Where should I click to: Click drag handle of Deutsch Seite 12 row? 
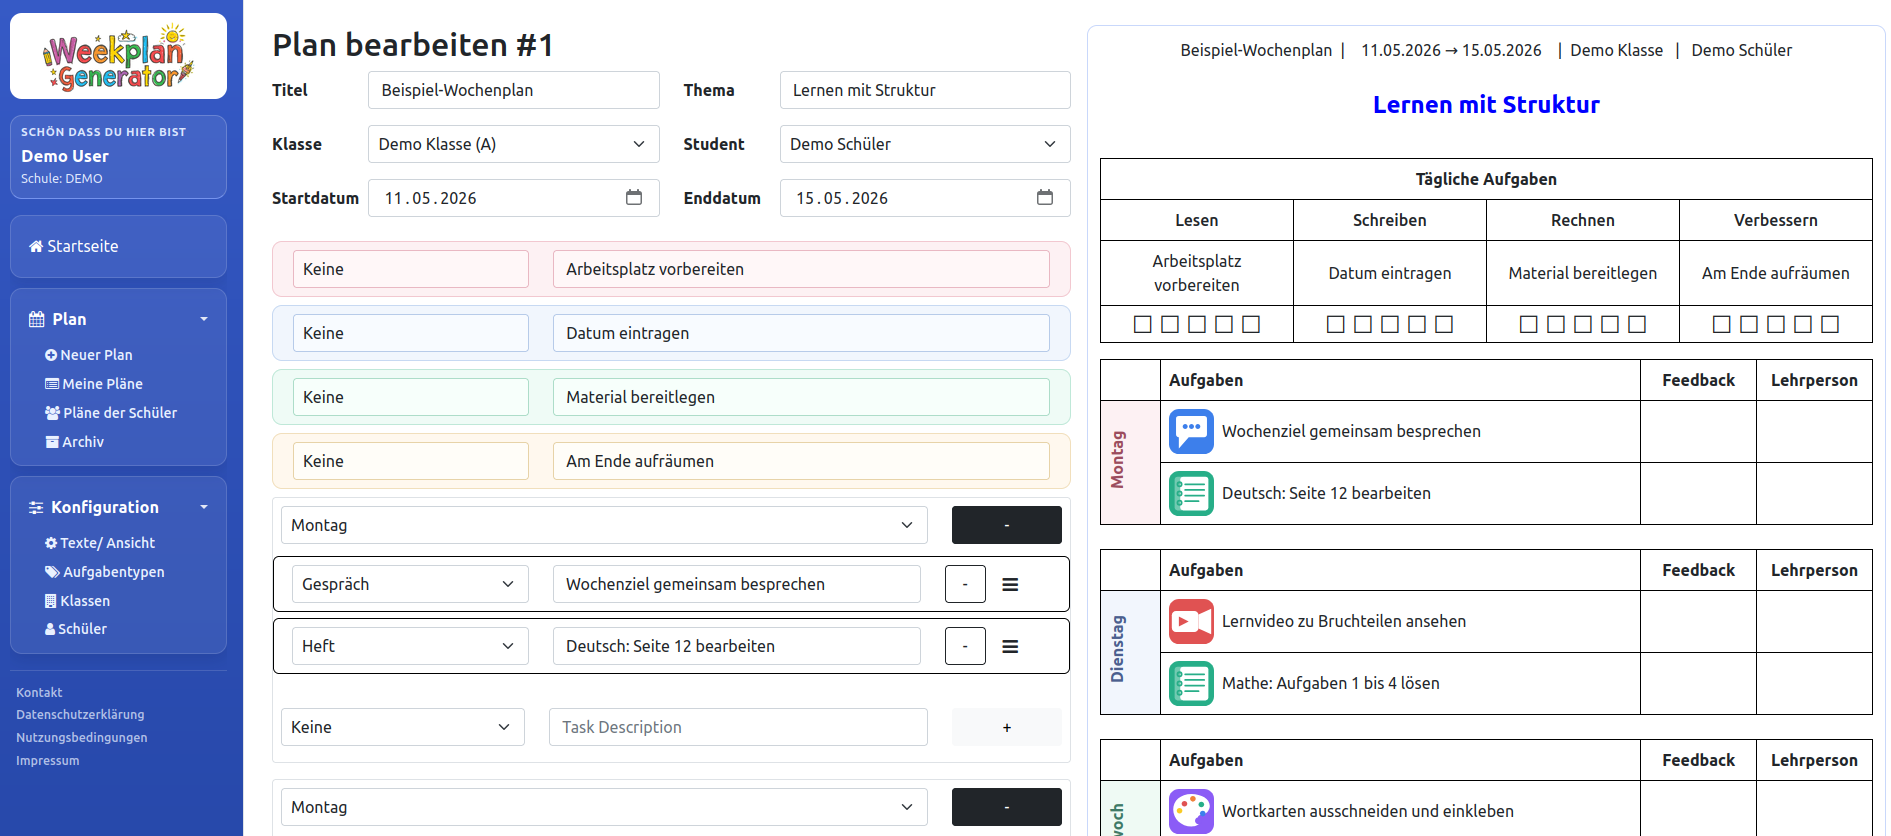coord(1010,646)
